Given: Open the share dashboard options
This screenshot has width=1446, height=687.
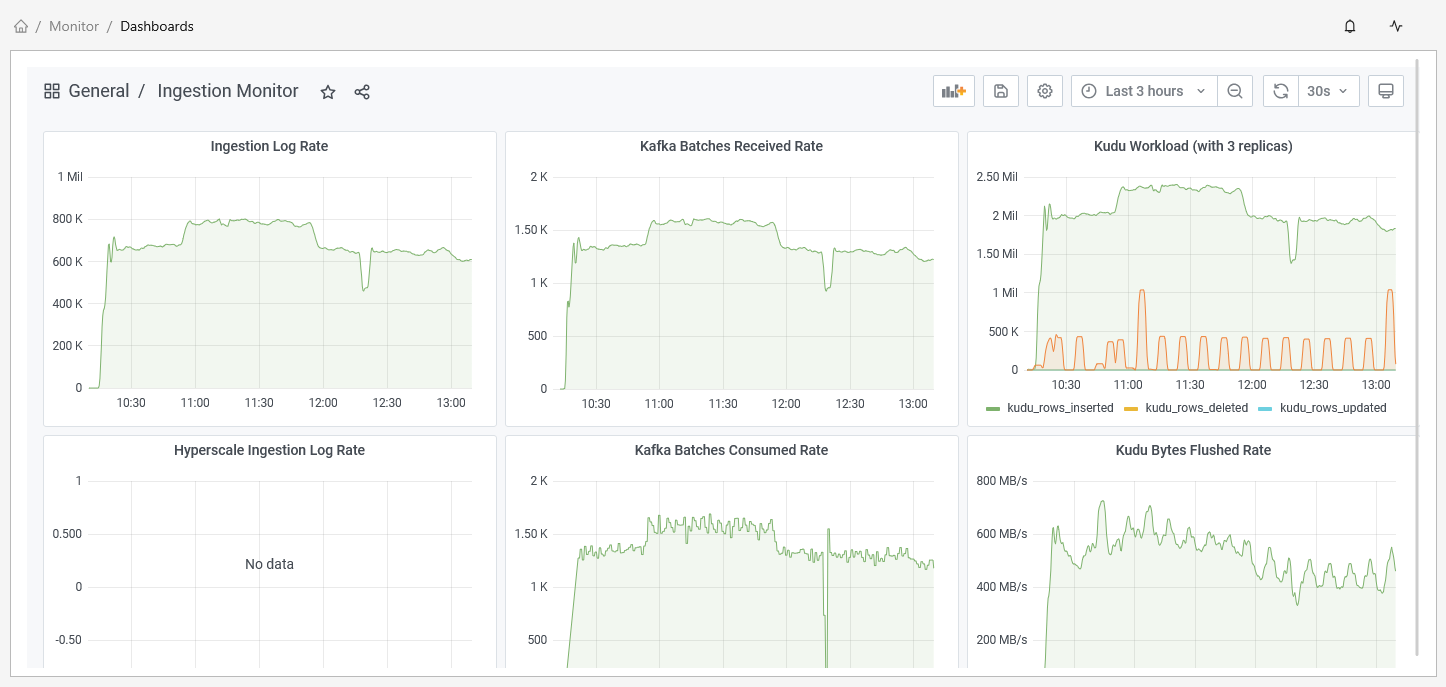Looking at the screenshot, I should pyautogui.click(x=361, y=91).
